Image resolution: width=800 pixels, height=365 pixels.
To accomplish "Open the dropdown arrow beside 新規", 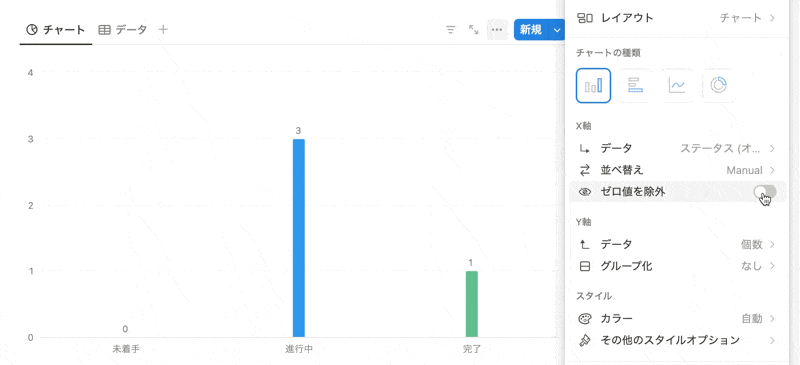I will (557, 30).
